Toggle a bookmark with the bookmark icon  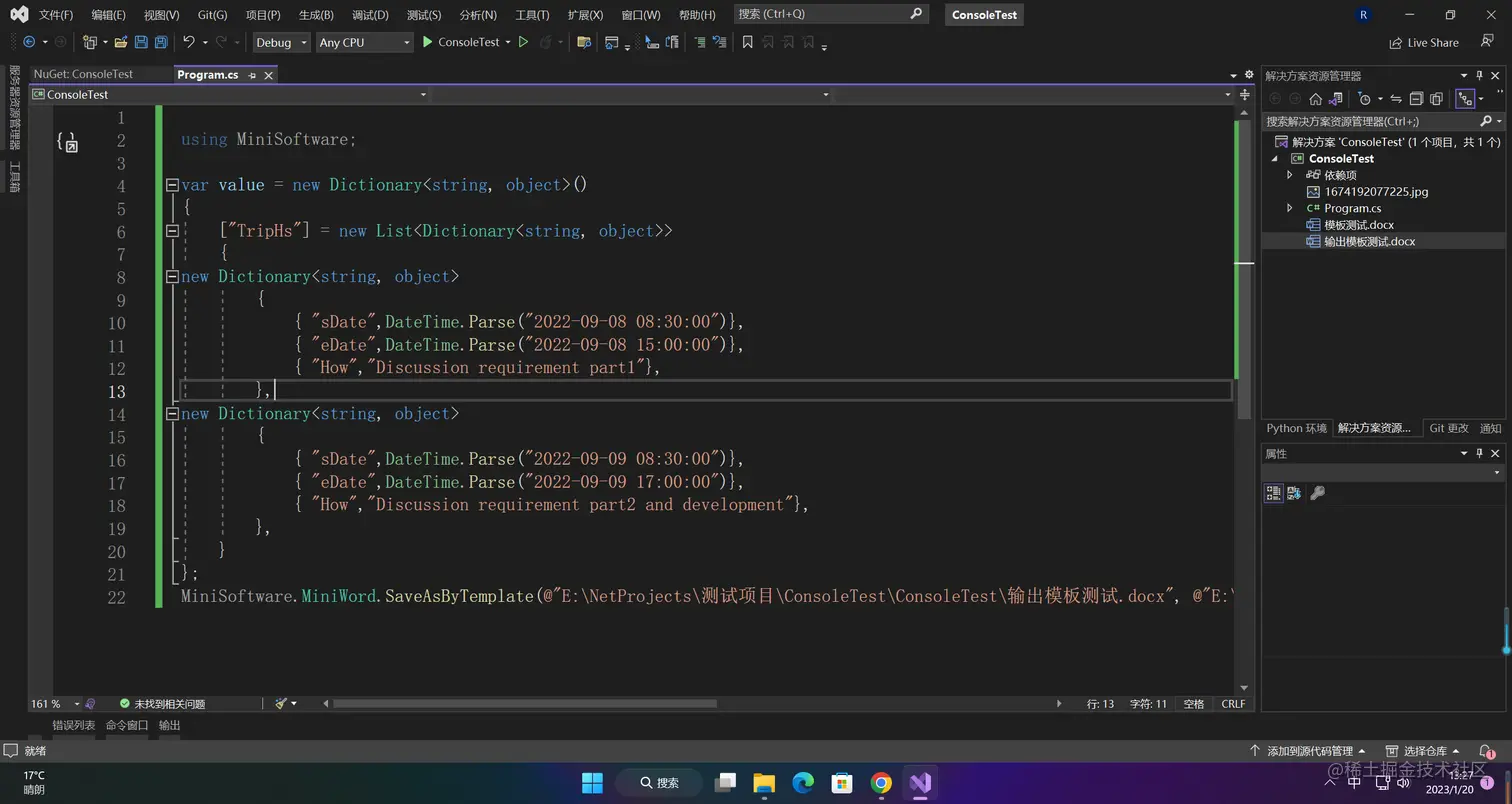[x=747, y=42]
